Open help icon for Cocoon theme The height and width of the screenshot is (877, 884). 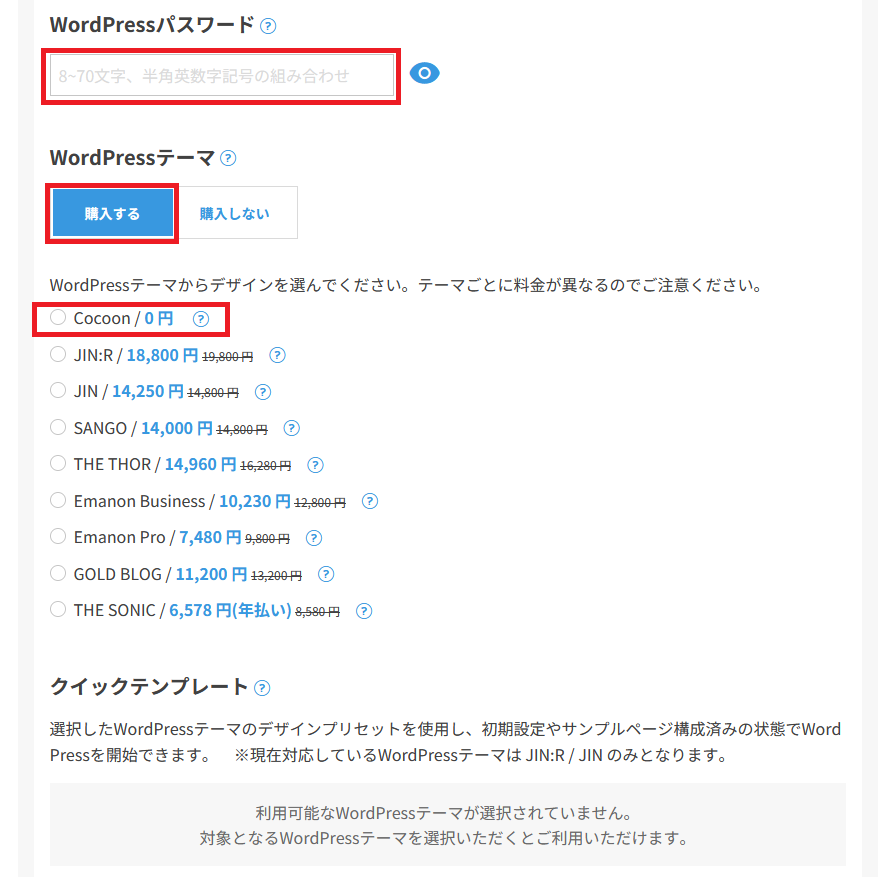point(201,320)
